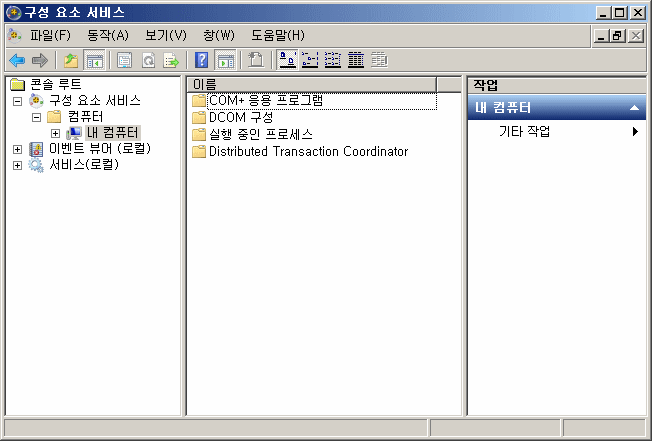Collapse the 내 컴퓨터 actions section

[x=634, y=108]
